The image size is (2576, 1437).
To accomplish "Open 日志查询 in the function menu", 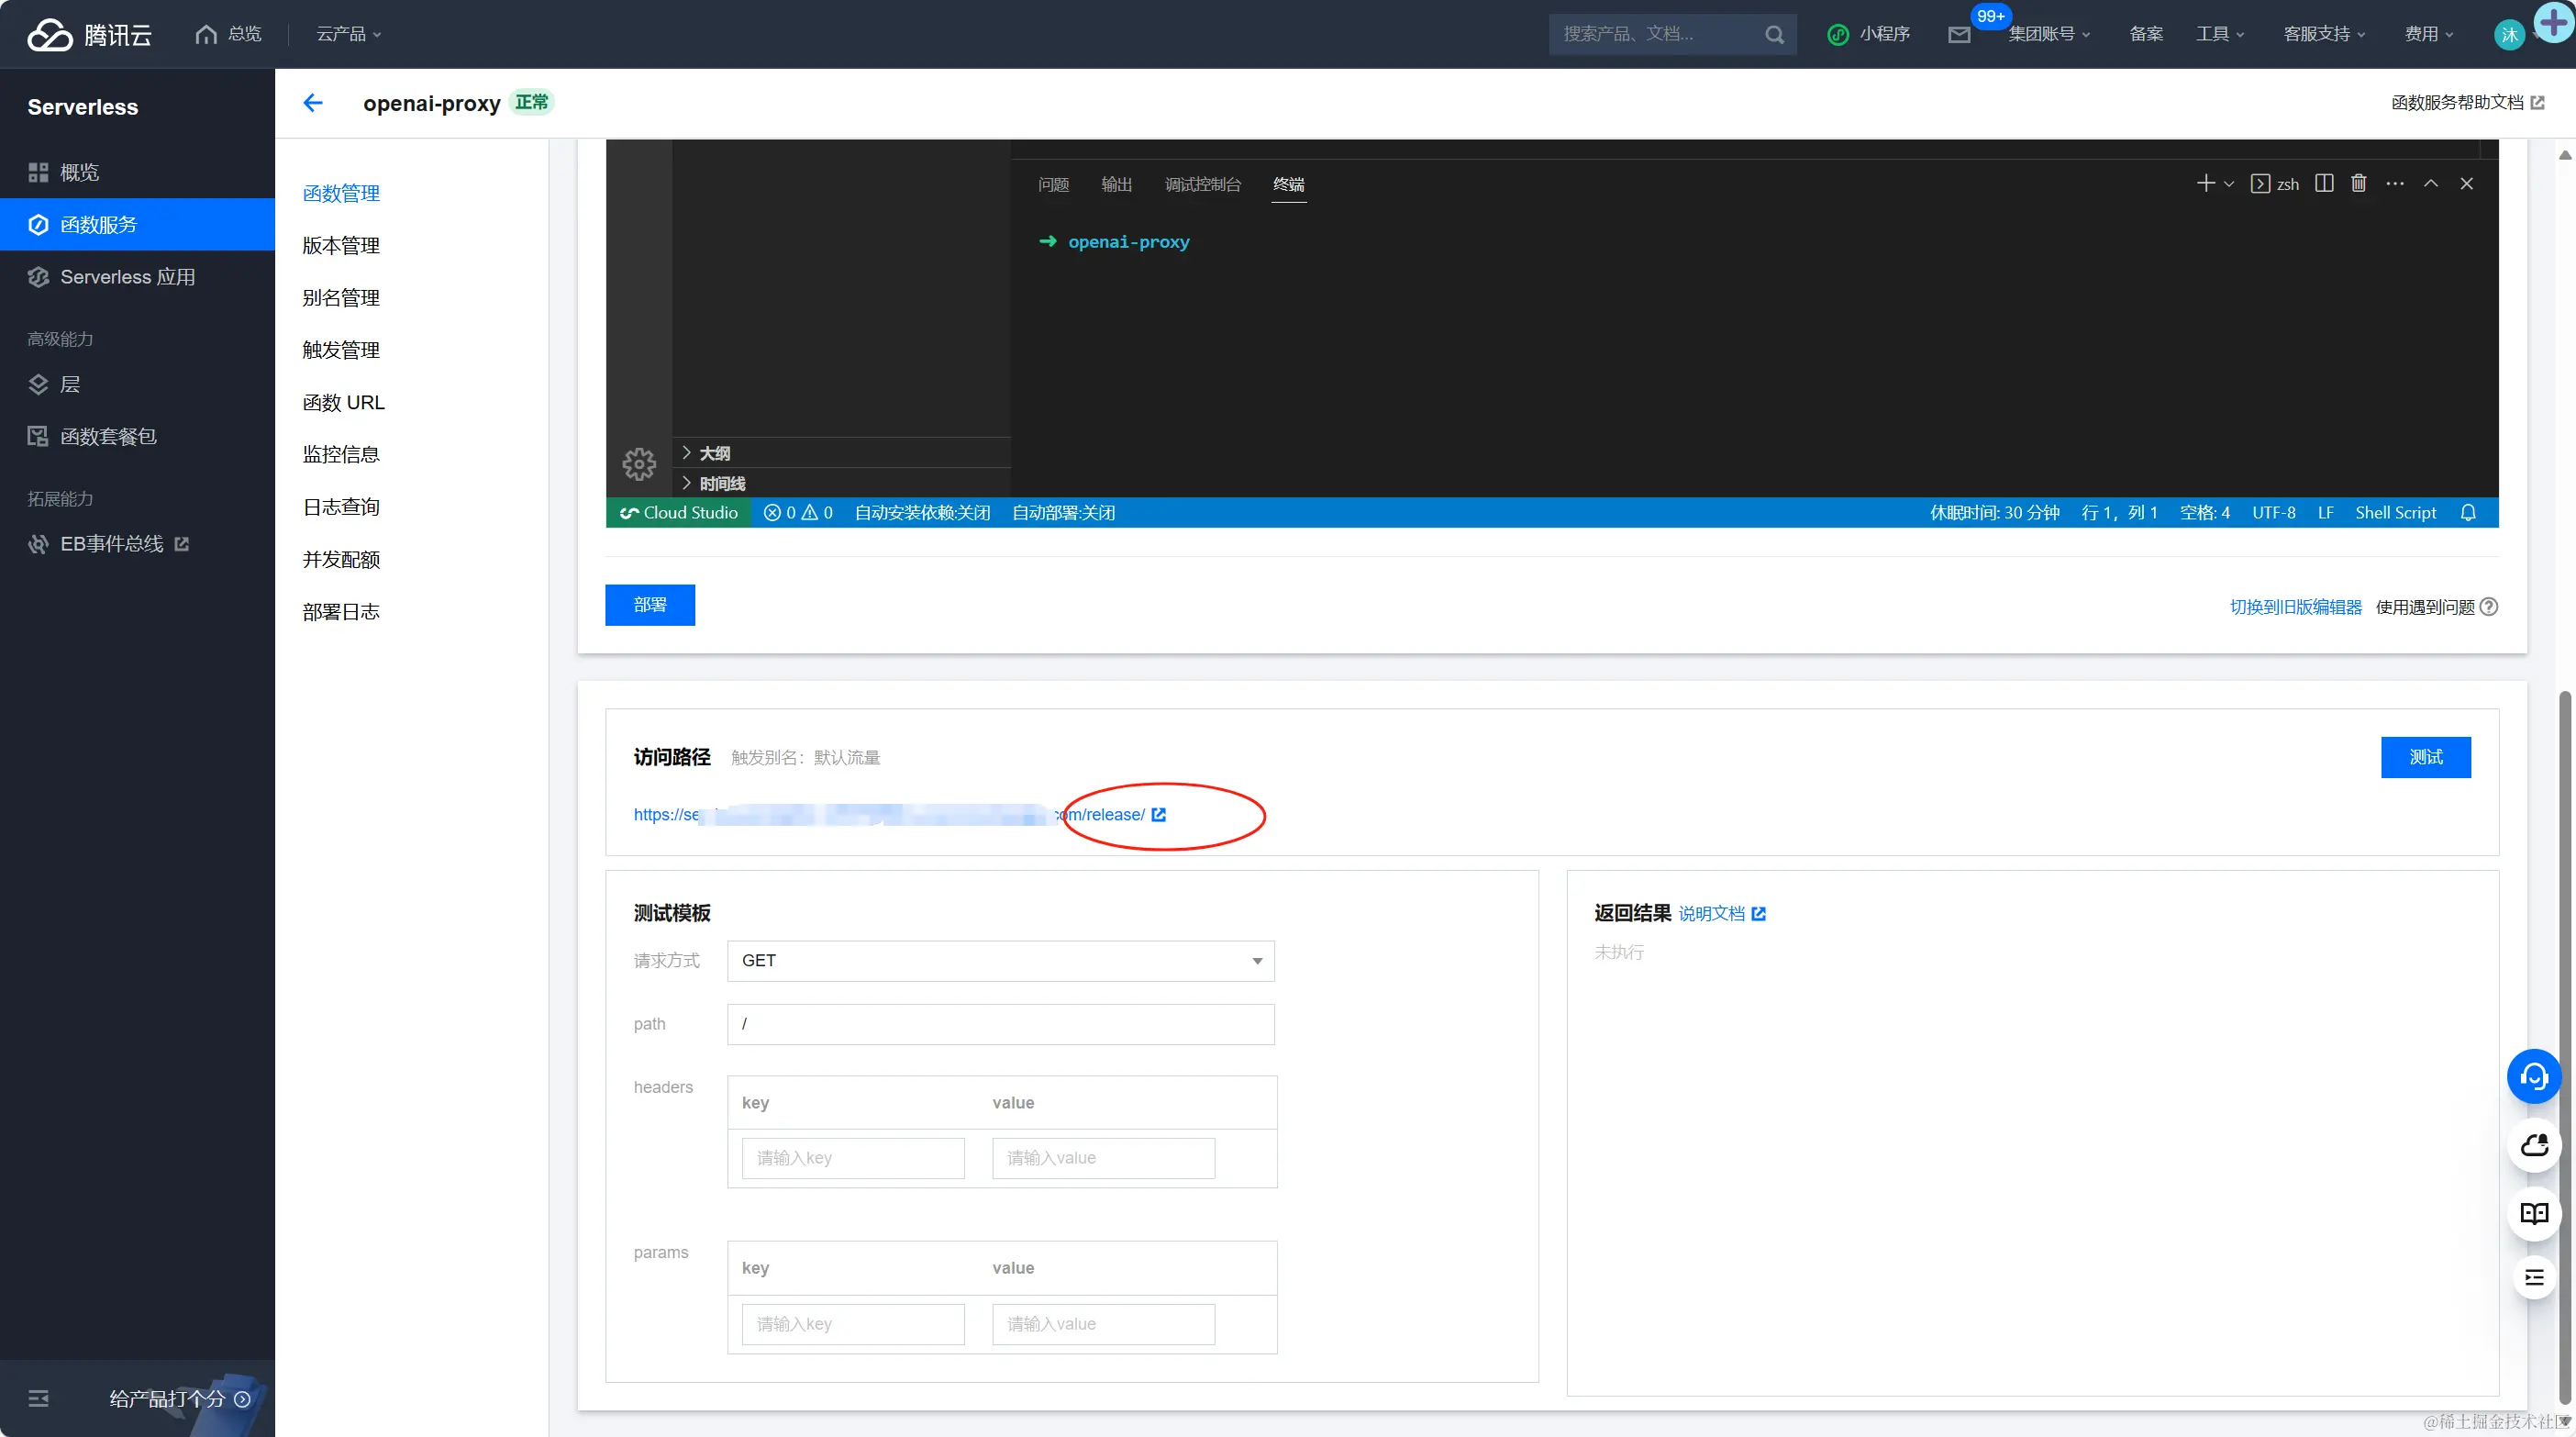I will [340, 506].
